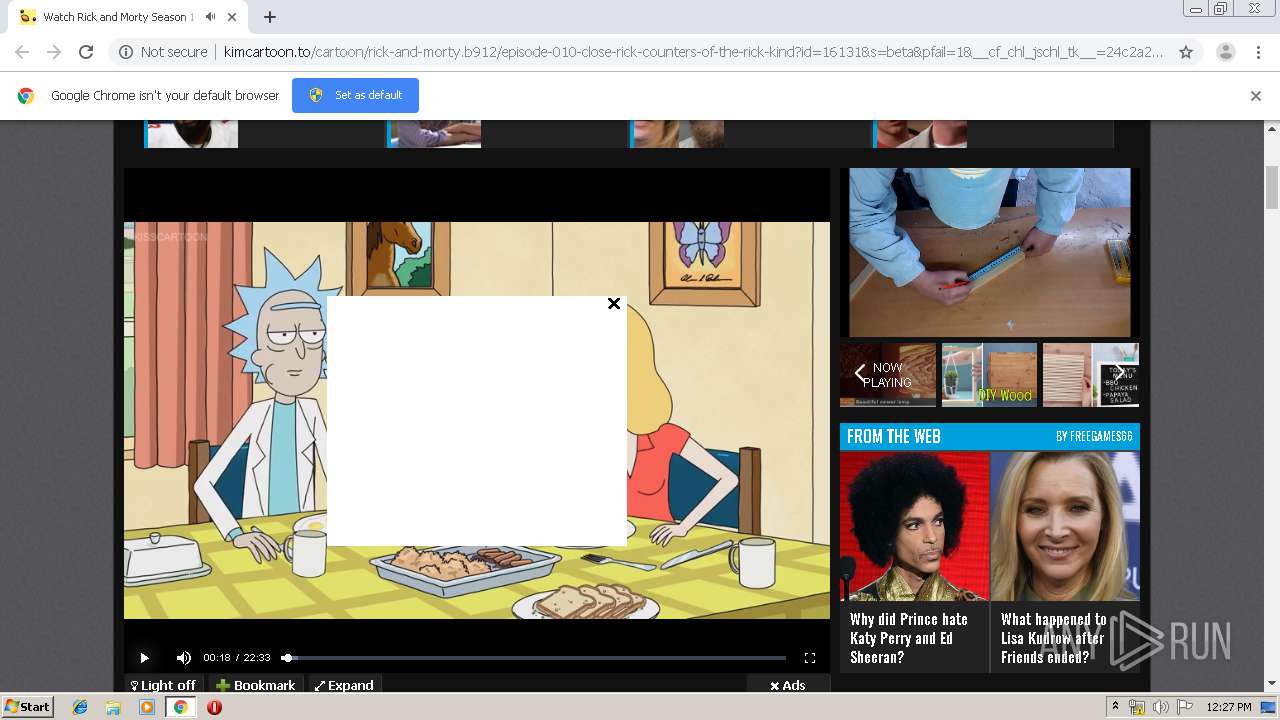Image resolution: width=1280 pixels, height=720 pixels.
Task: Expand the video player
Action: click(x=344, y=685)
